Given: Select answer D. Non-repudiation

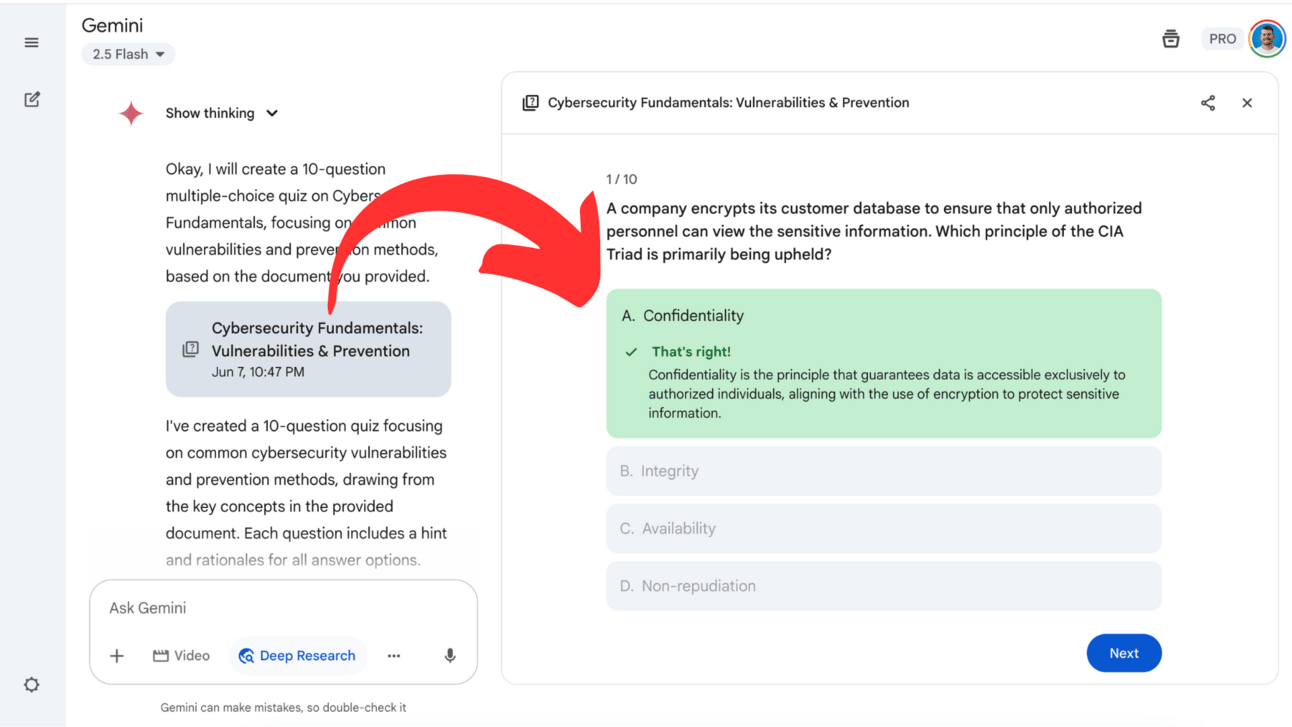Looking at the screenshot, I should [x=883, y=586].
